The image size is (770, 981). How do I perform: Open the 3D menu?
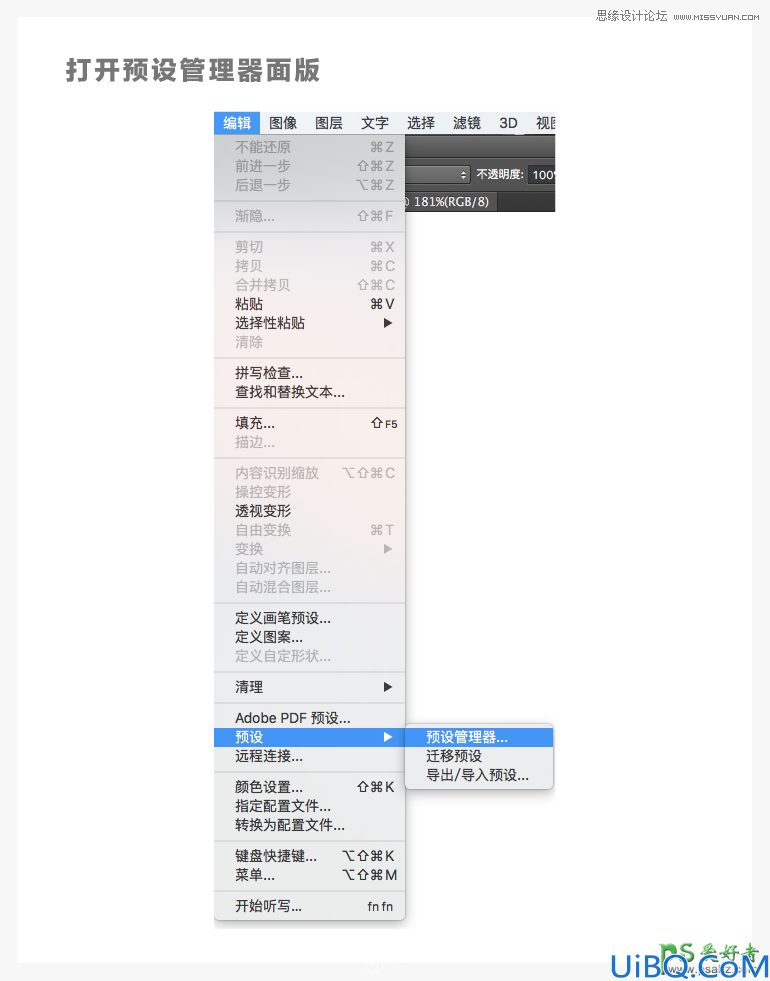(x=508, y=123)
